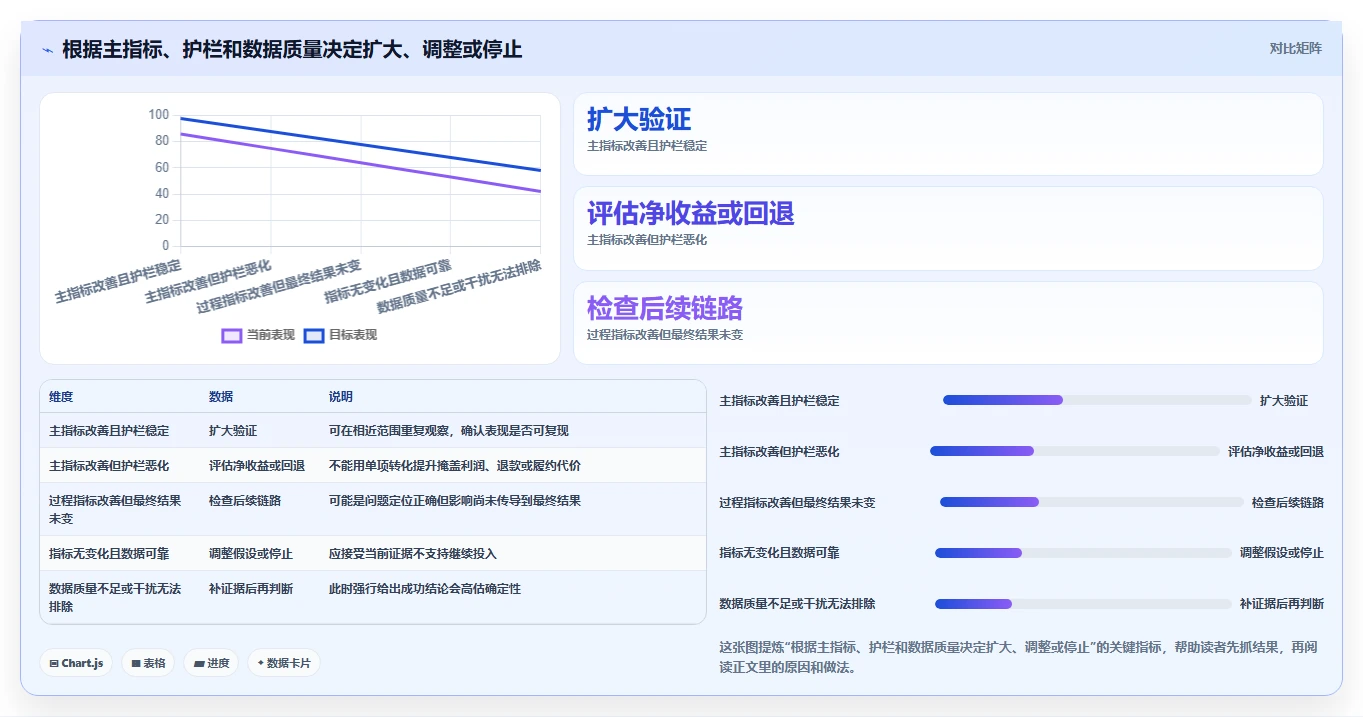Viewport: 1363px width, 717px height.
Task: Click the progress bar for 主指标改善但护栏恶化
Action: (1075, 451)
